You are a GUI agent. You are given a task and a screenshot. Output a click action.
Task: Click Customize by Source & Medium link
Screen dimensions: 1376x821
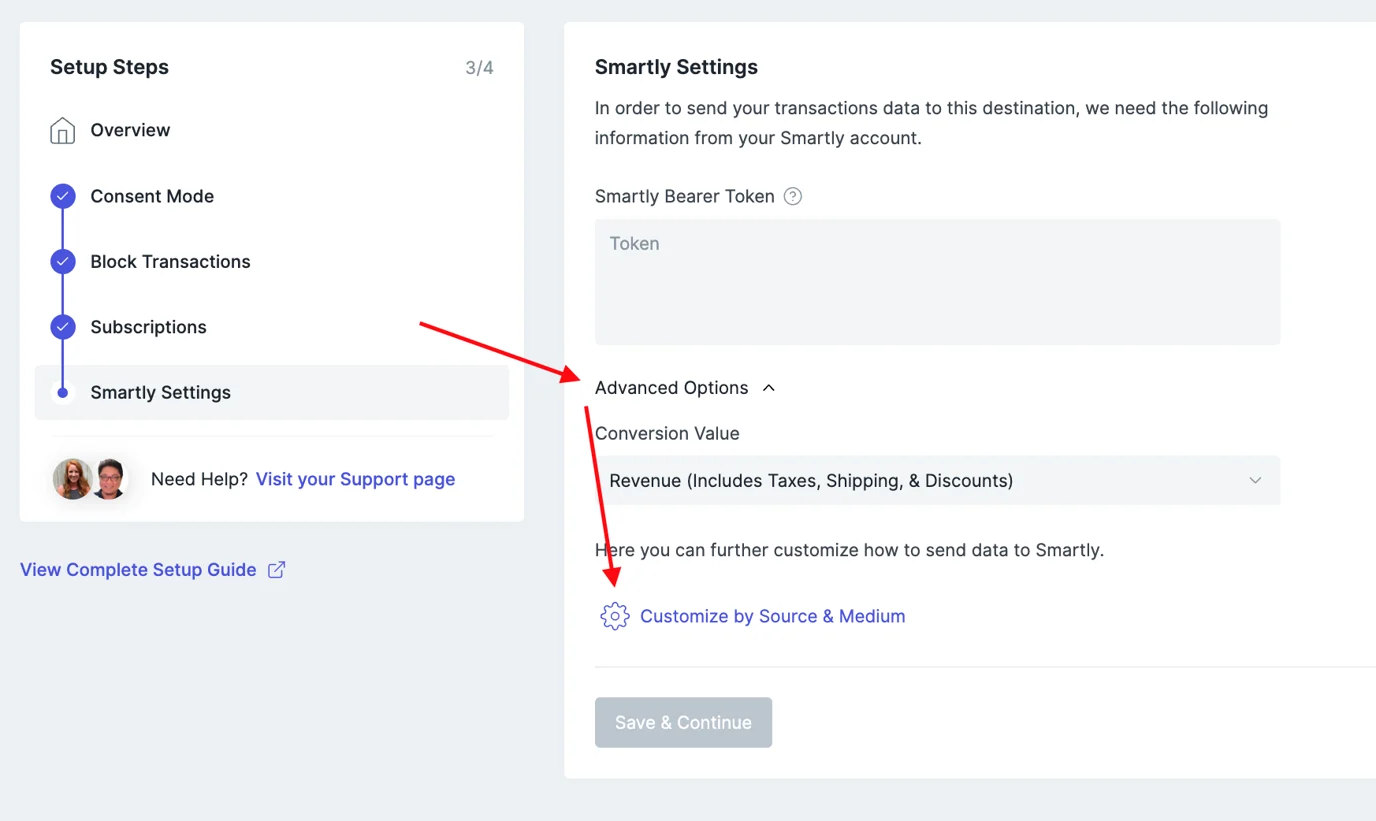coord(772,616)
